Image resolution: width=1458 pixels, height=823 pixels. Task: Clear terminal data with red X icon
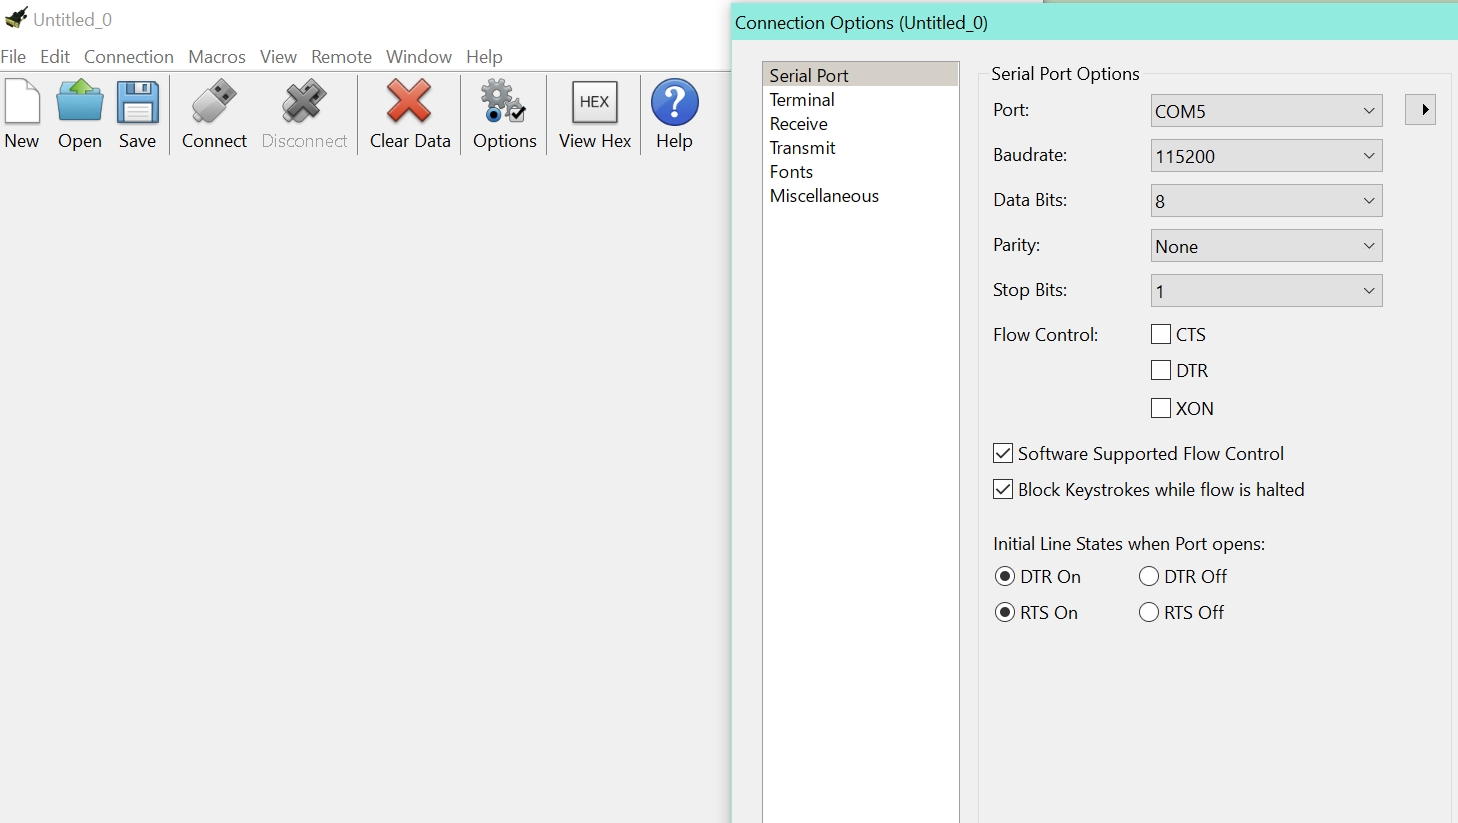(x=409, y=103)
